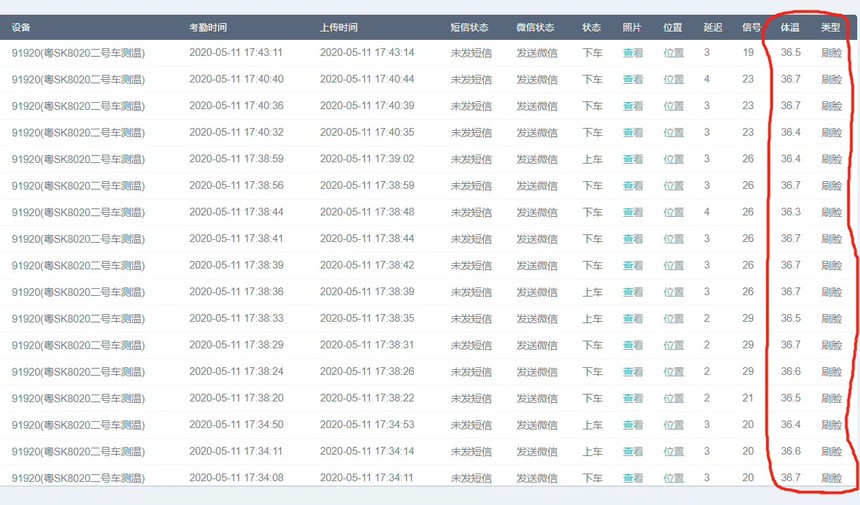The height and width of the screenshot is (505, 860).
Task: Open 位置 for the 17:40:32 attendance row
Action: click(673, 133)
